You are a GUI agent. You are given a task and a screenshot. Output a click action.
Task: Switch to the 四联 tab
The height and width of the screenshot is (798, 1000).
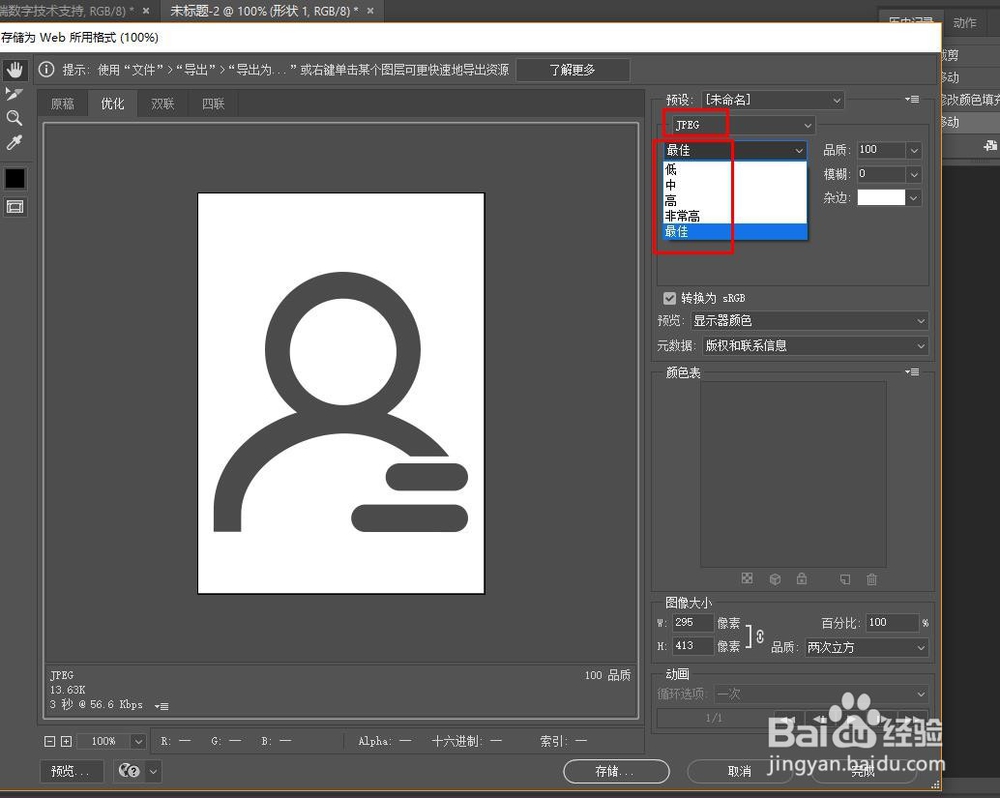[213, 103]
